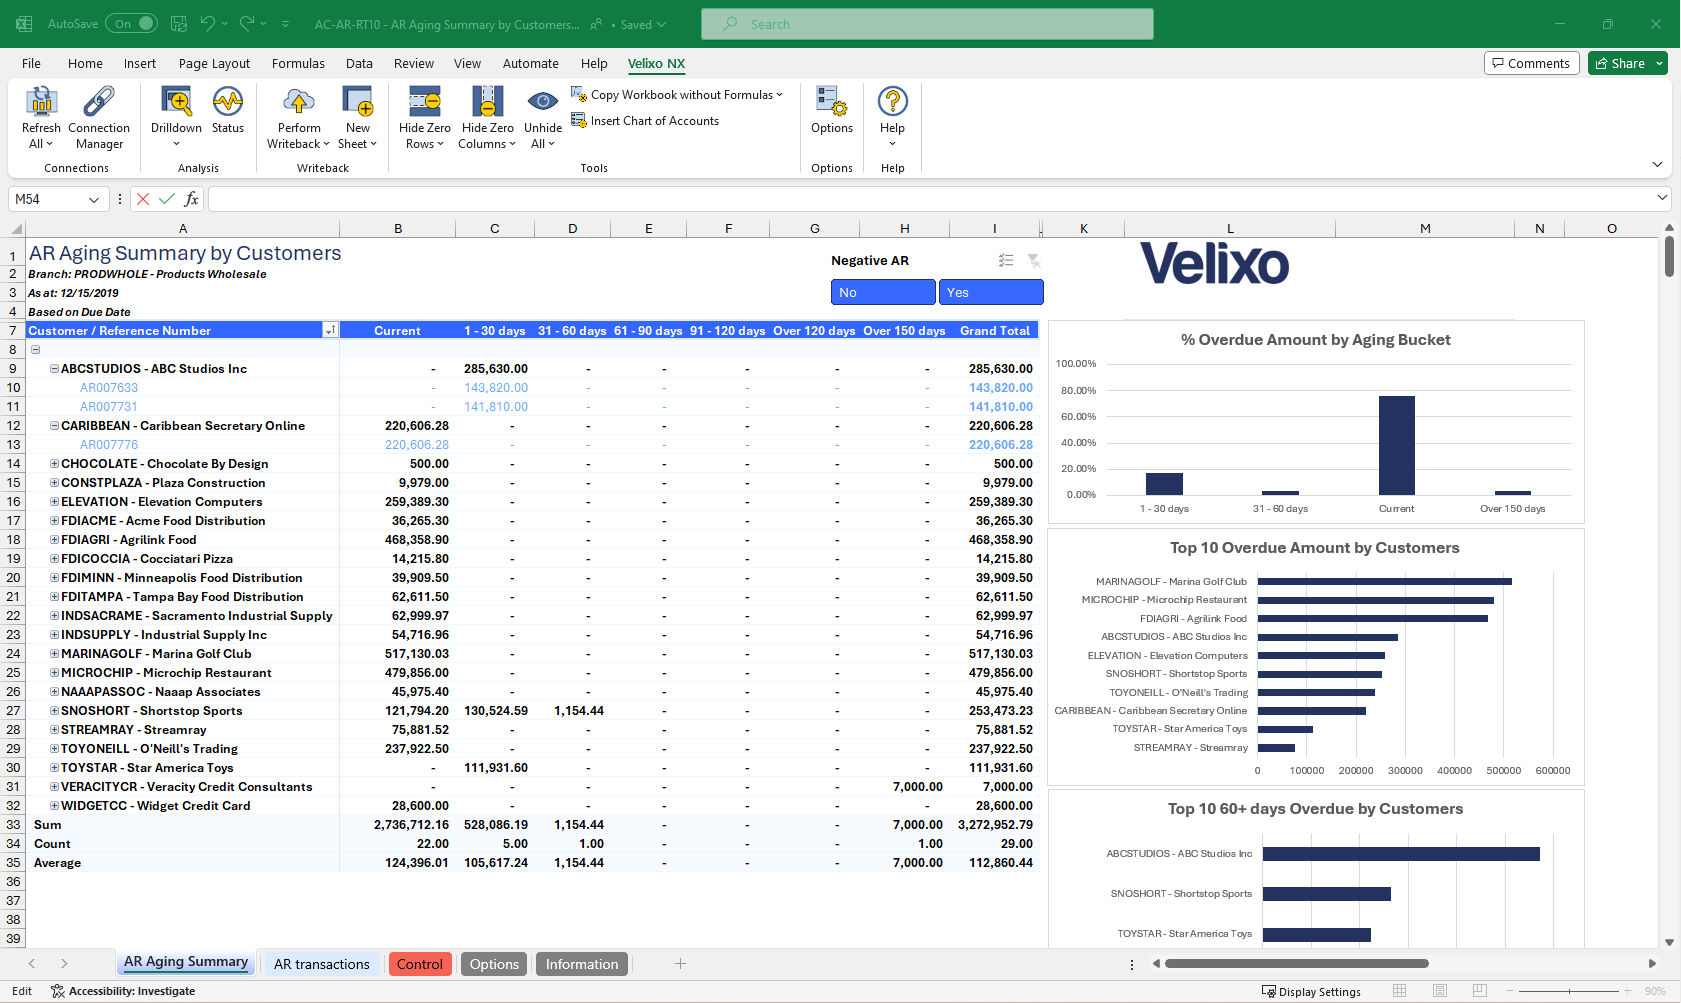The width and height of the screenshot is (1681, 1003).
Task: Click the Undo icon
Action: (x=207, y=24)
